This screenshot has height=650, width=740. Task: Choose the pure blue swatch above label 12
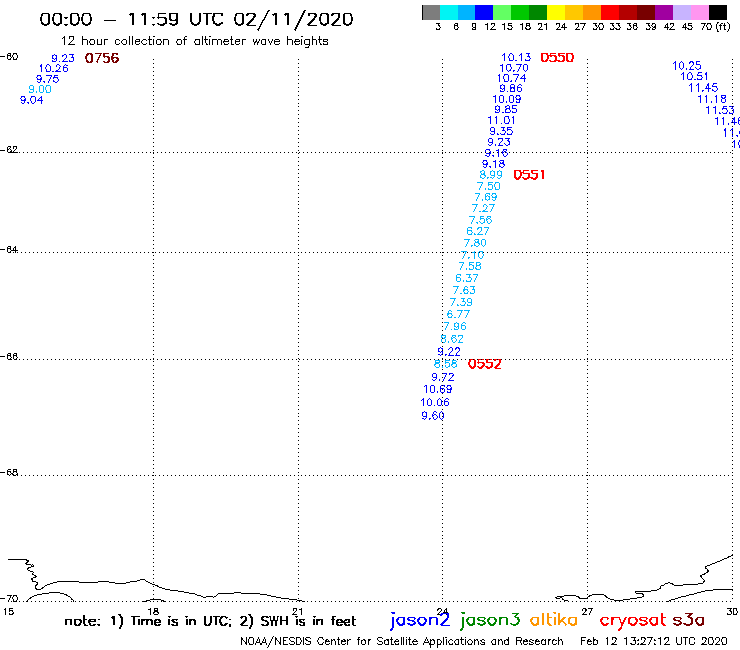click(484, 12)
